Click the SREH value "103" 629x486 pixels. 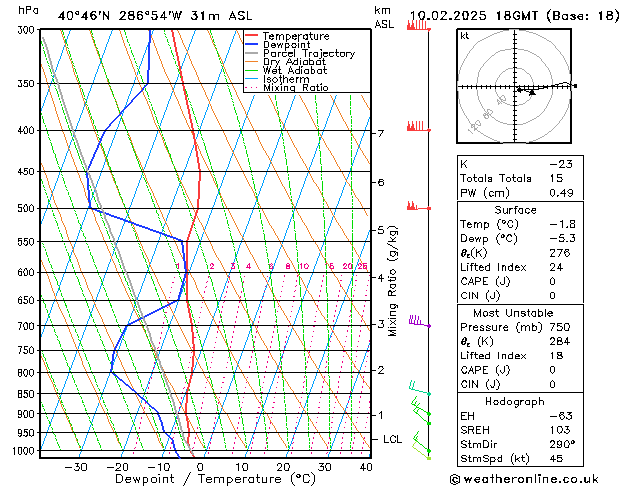pyautogui.click(x=560, y=430)
